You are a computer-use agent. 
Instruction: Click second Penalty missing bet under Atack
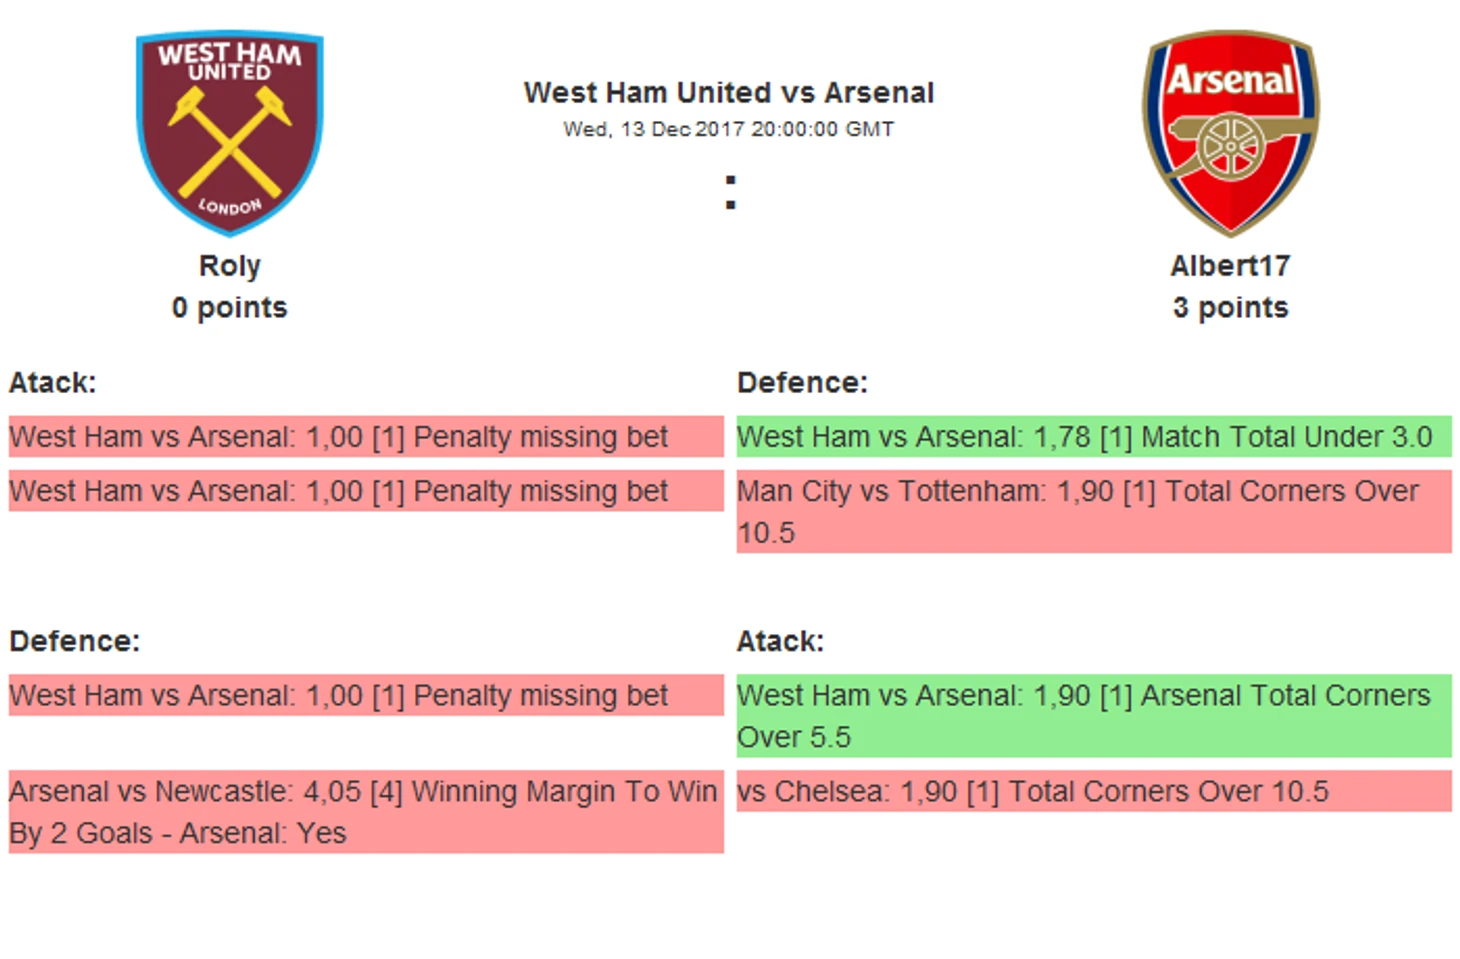[x=366, y=491]
